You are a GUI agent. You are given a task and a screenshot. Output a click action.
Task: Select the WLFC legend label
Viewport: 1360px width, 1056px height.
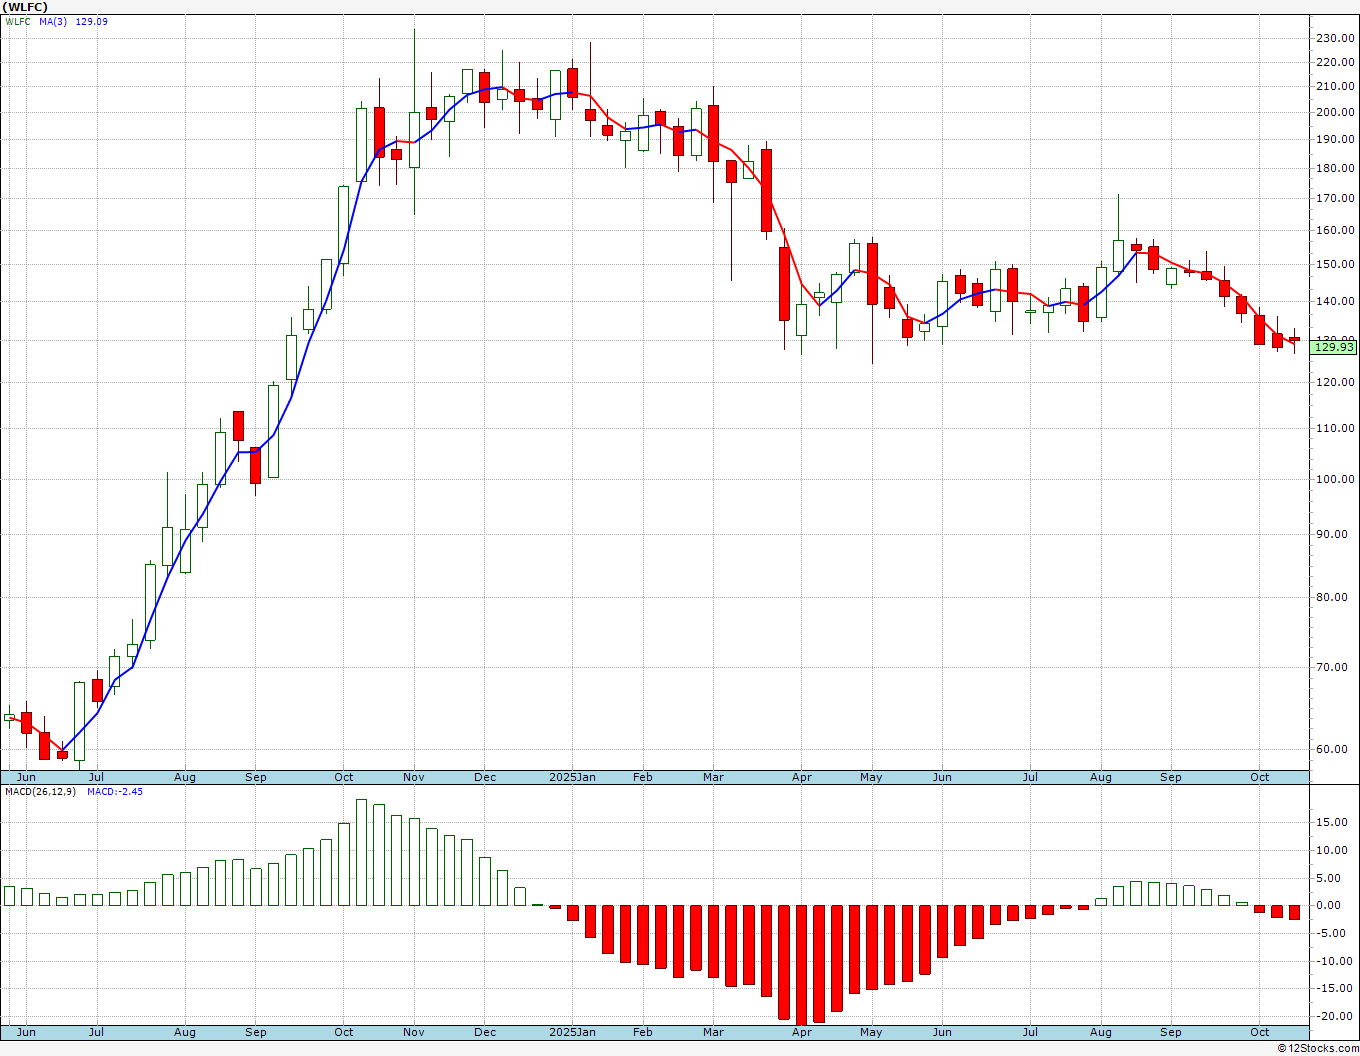pyautogui.click(x=18, y=21)
